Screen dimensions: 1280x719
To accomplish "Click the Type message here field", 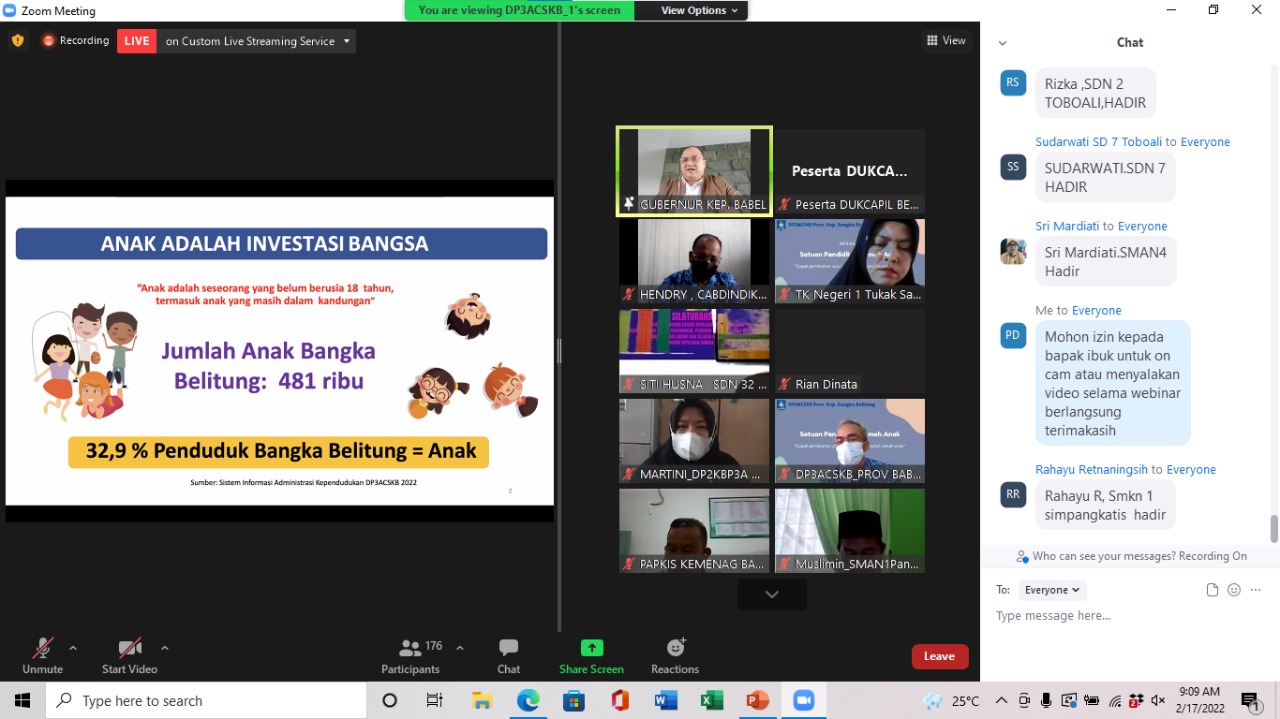I will point(1120,616).
